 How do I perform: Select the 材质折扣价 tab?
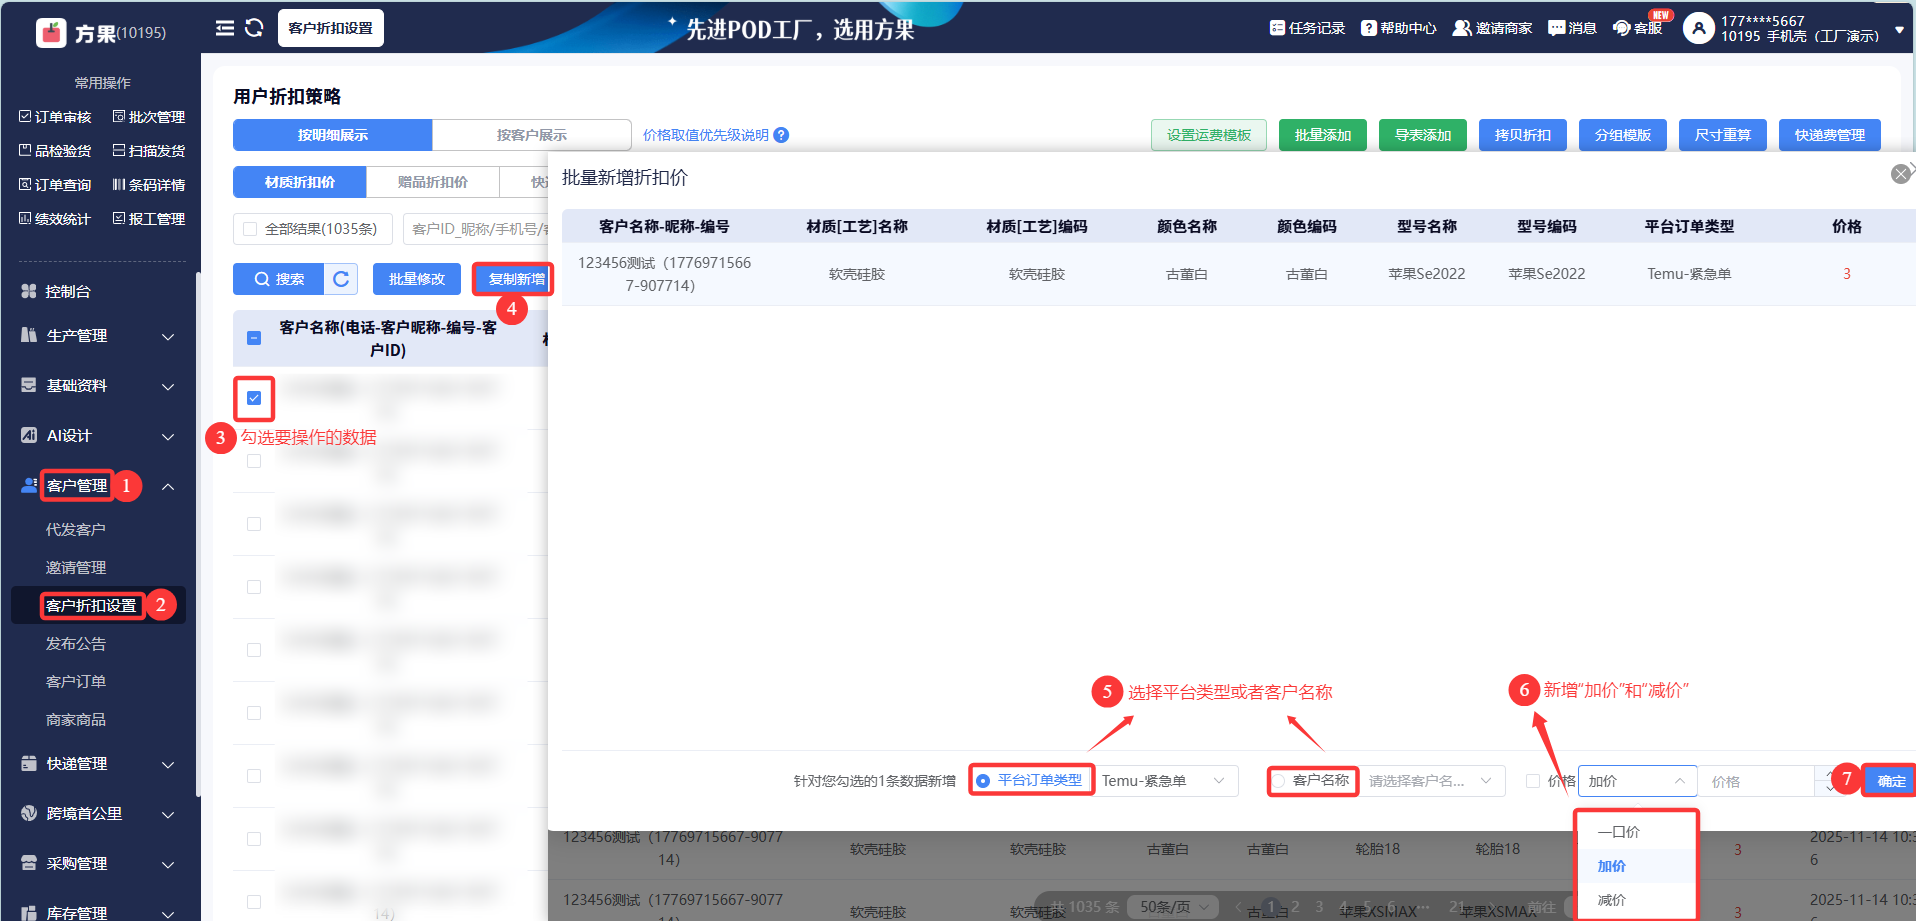tap(300, 182)
